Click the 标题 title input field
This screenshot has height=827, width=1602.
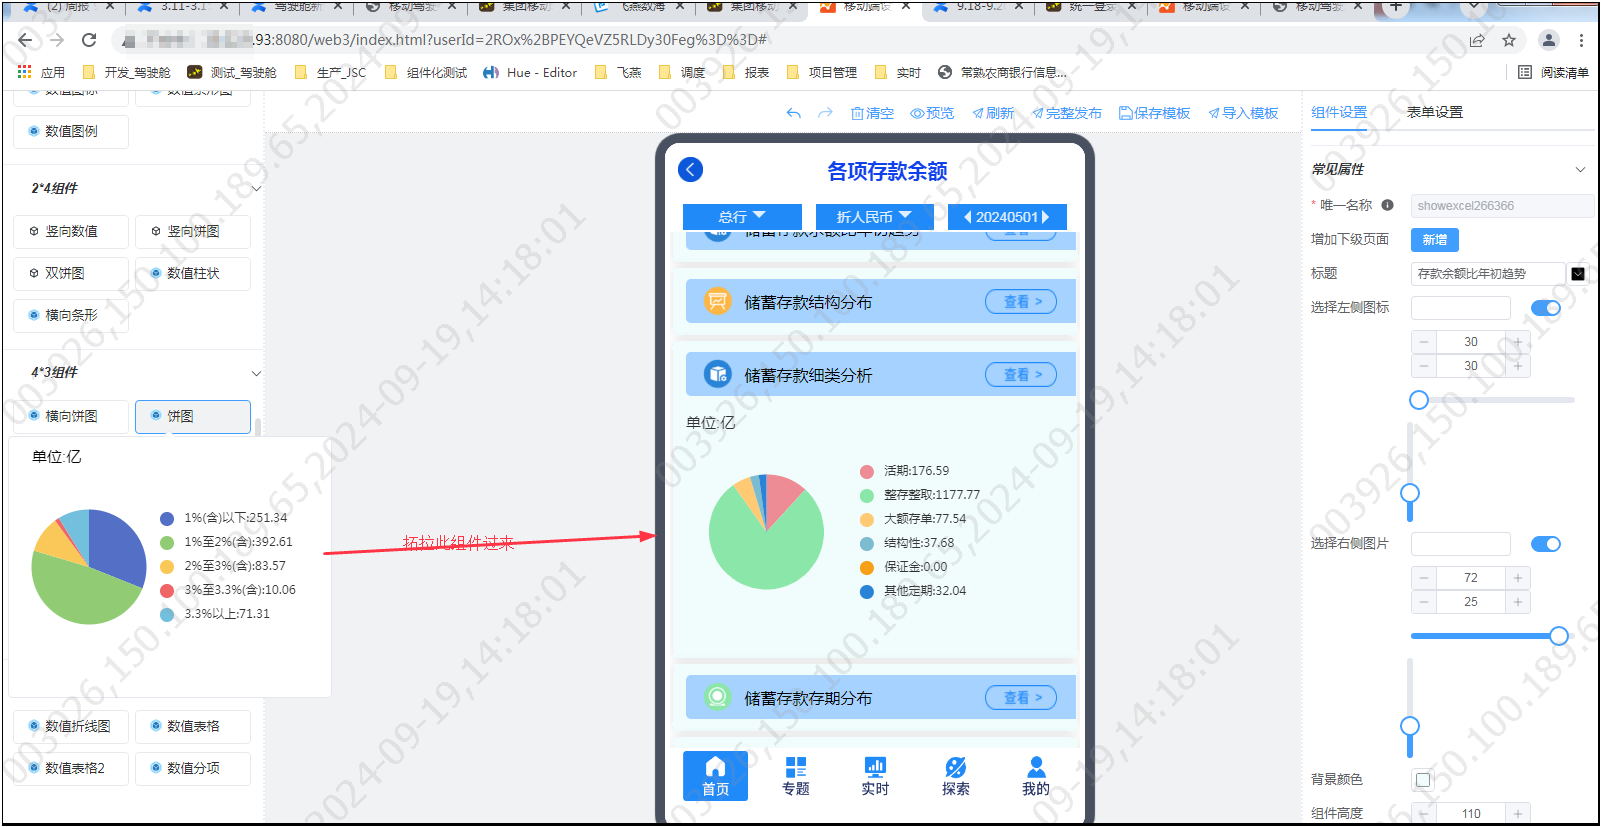1488,274
